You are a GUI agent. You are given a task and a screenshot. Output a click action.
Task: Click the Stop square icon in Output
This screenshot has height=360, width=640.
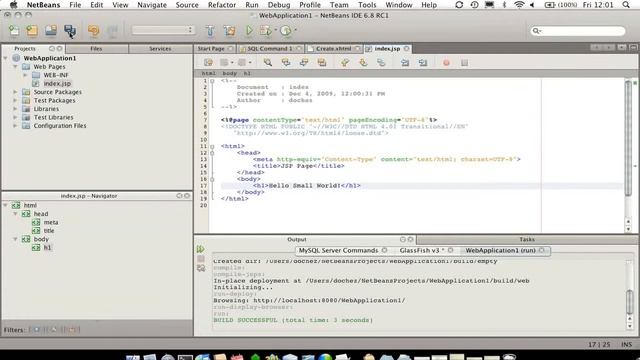(x=201, y=259)
